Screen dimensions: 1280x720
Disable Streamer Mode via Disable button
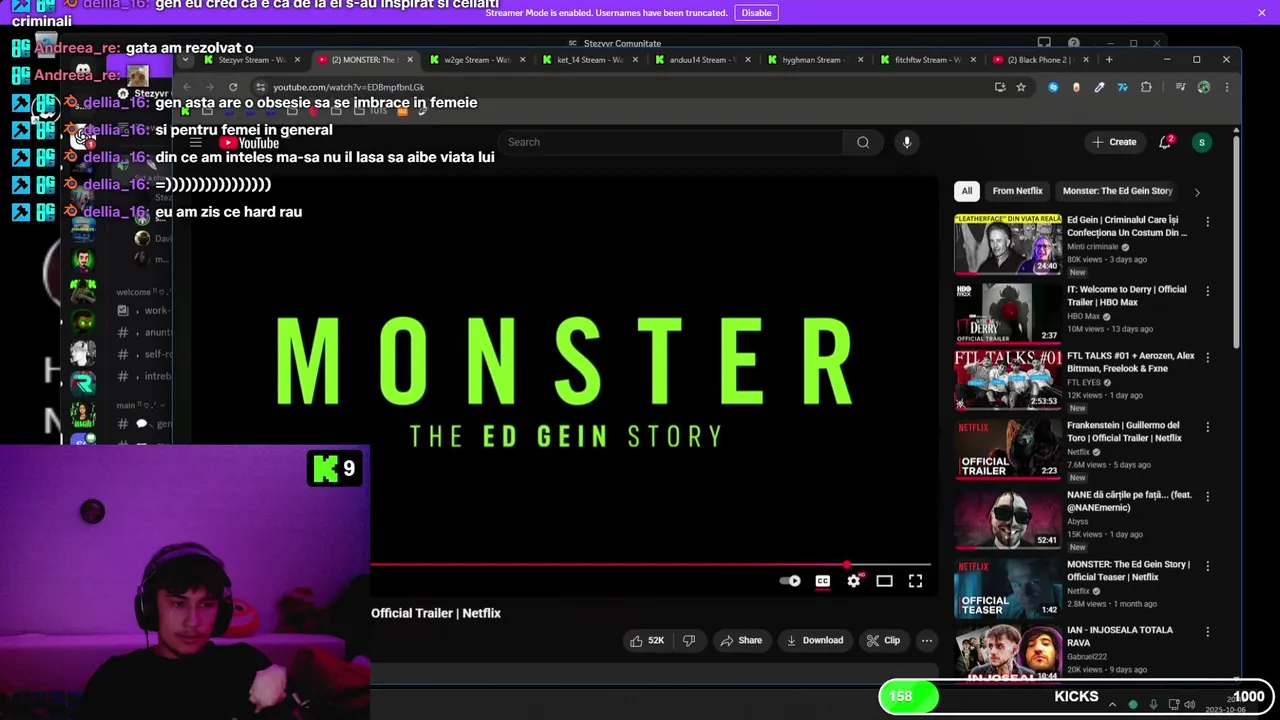pyautogui.click(x=756, y=13)
